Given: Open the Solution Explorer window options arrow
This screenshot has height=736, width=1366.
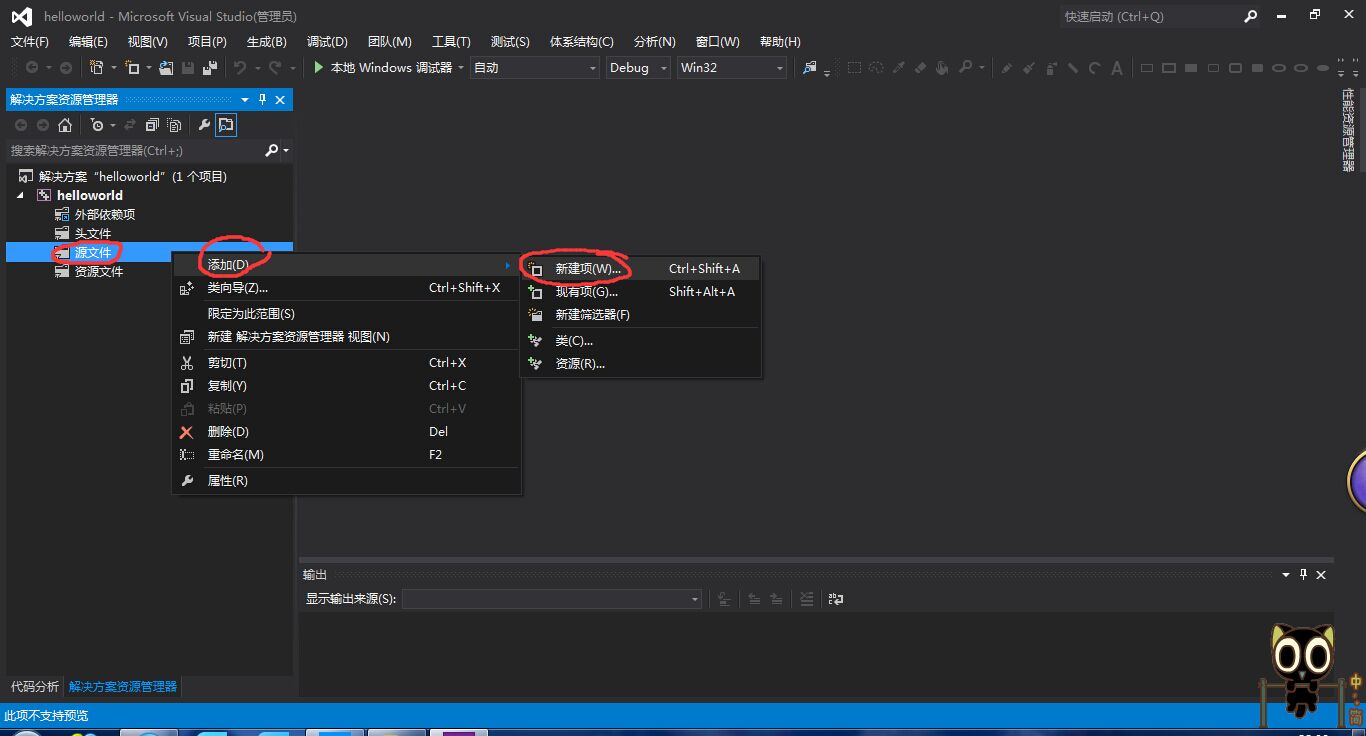Looking at the screenshot, I should pyautogui.click(x=245, y=100).
